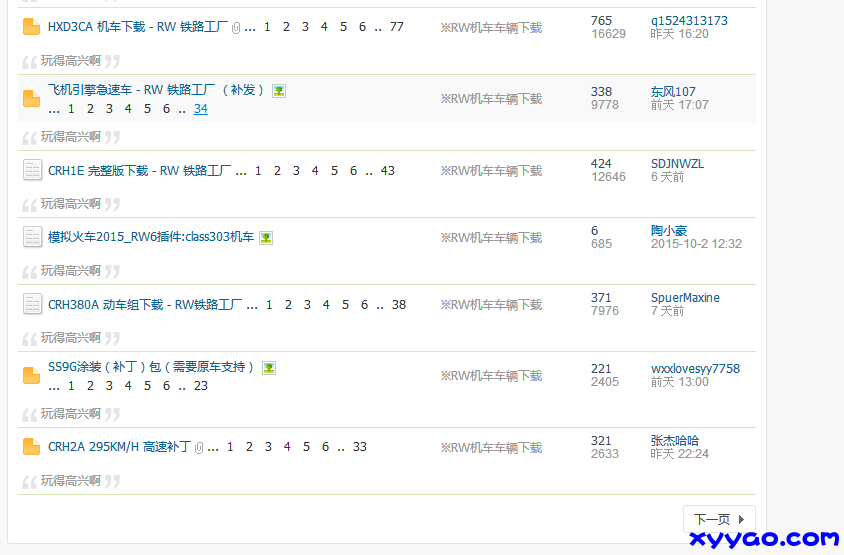The image size is (844, 555).
Task: View profile of user 张杰哈哈
Action: [675, 440]
